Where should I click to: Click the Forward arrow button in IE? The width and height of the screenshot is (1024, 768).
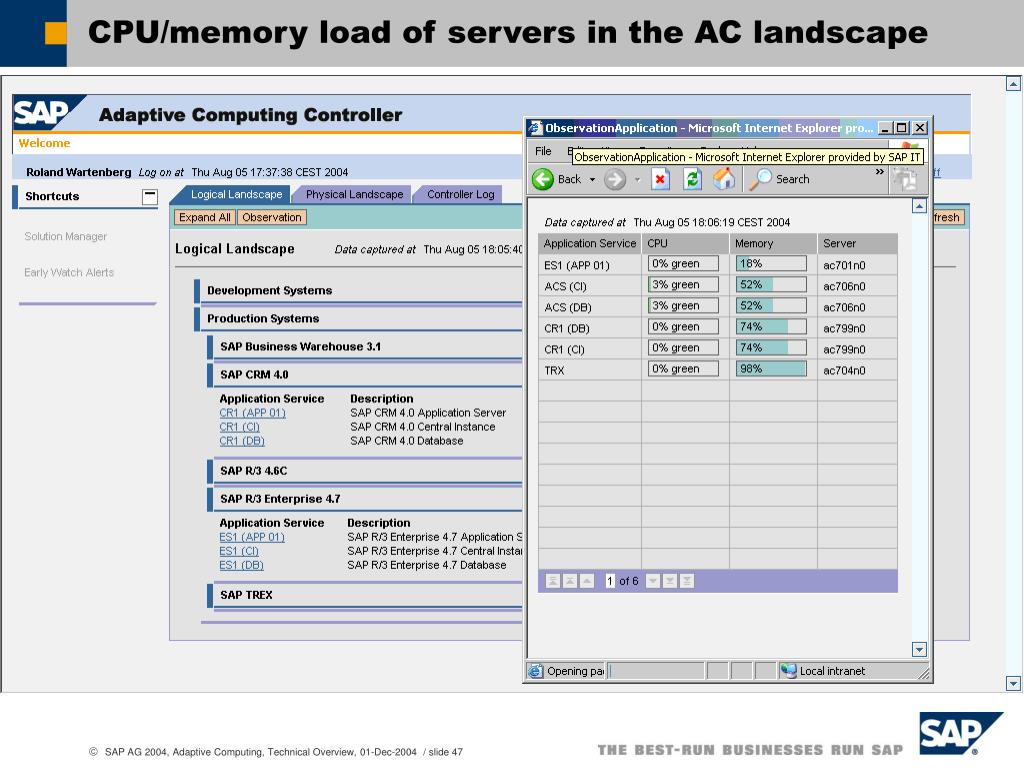coord(615,179)
